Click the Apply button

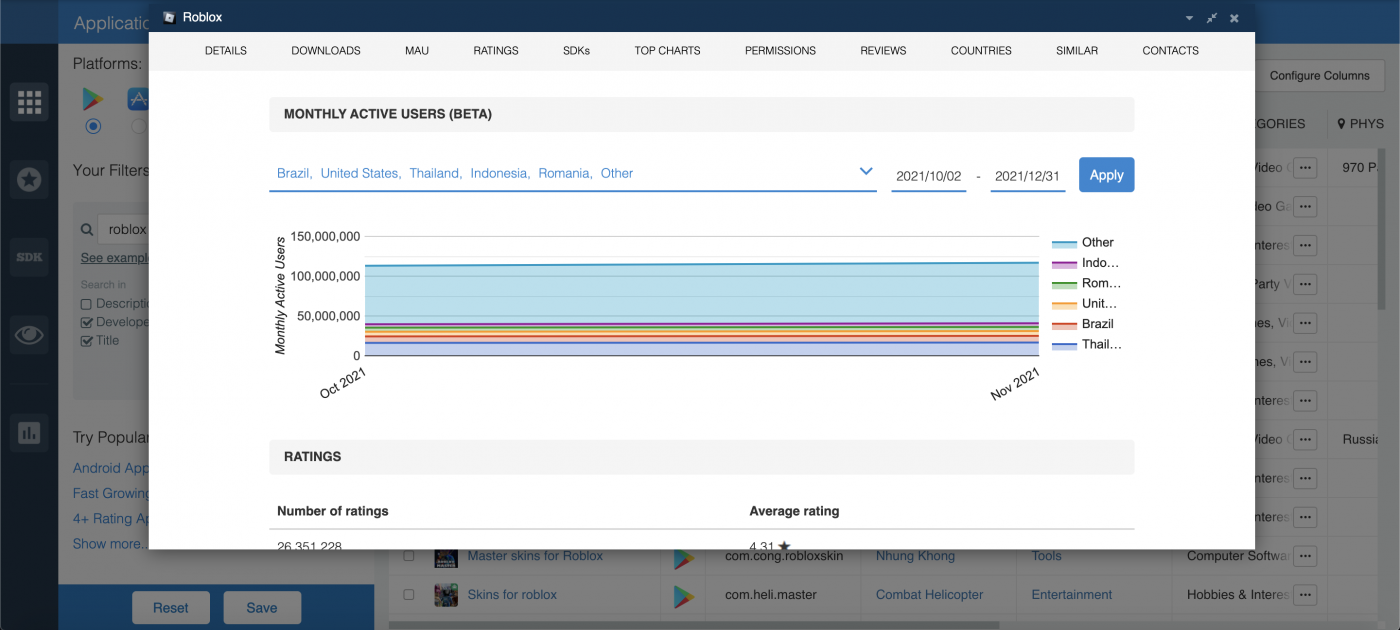pos(1106,175)
